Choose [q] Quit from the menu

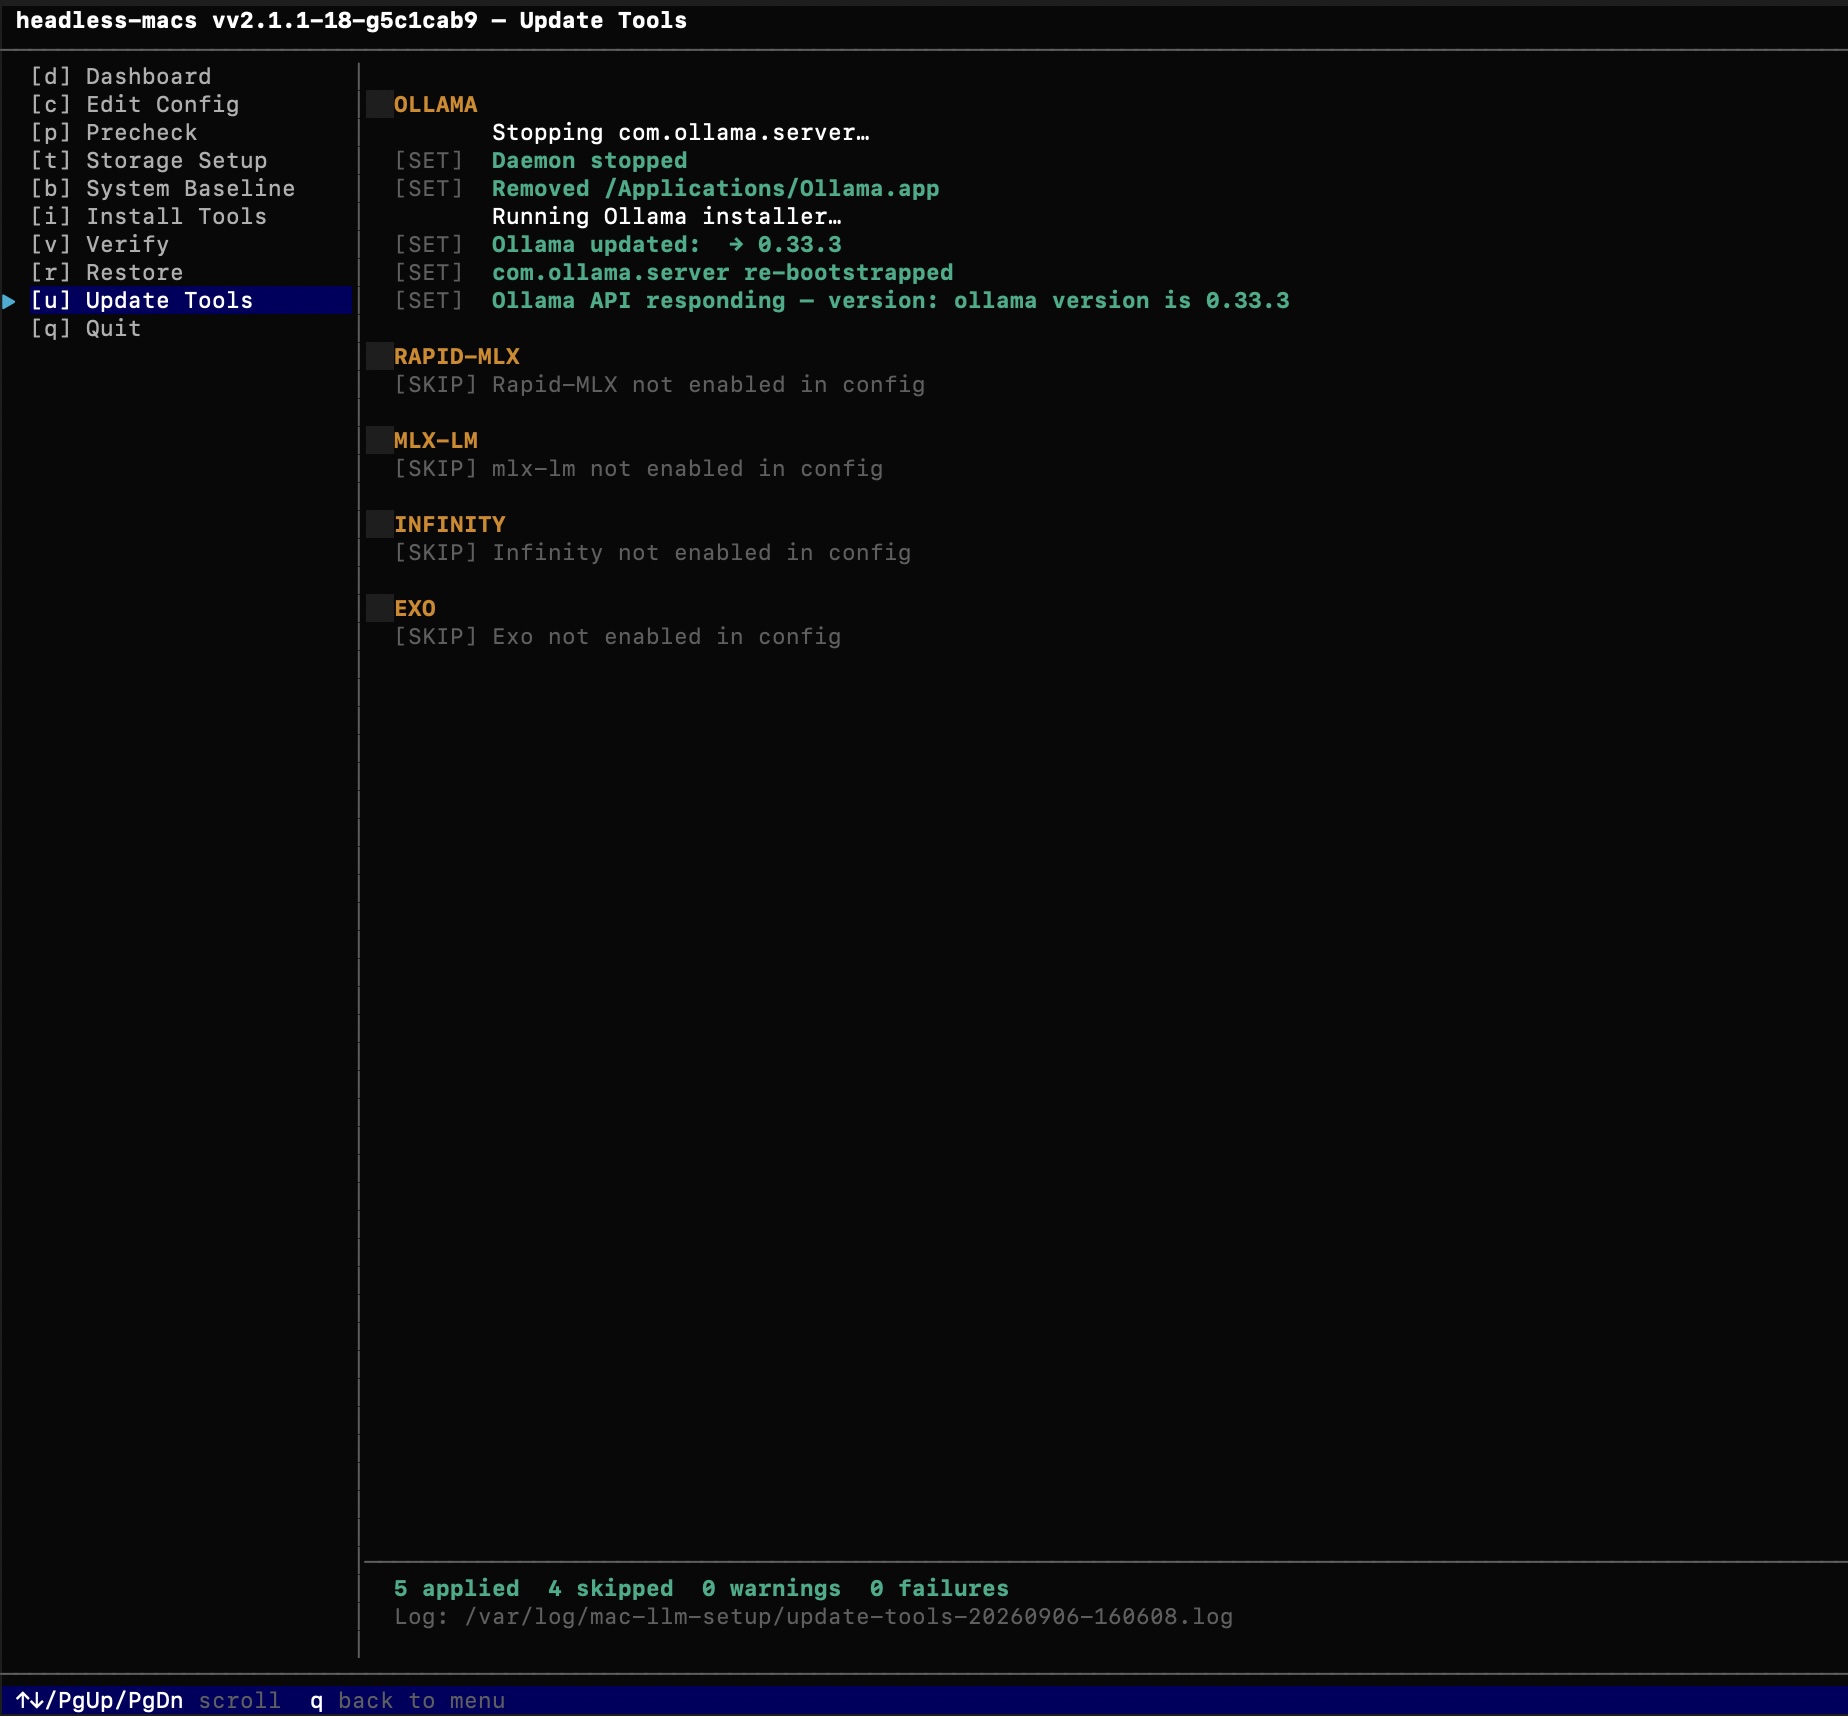(86, 328)
